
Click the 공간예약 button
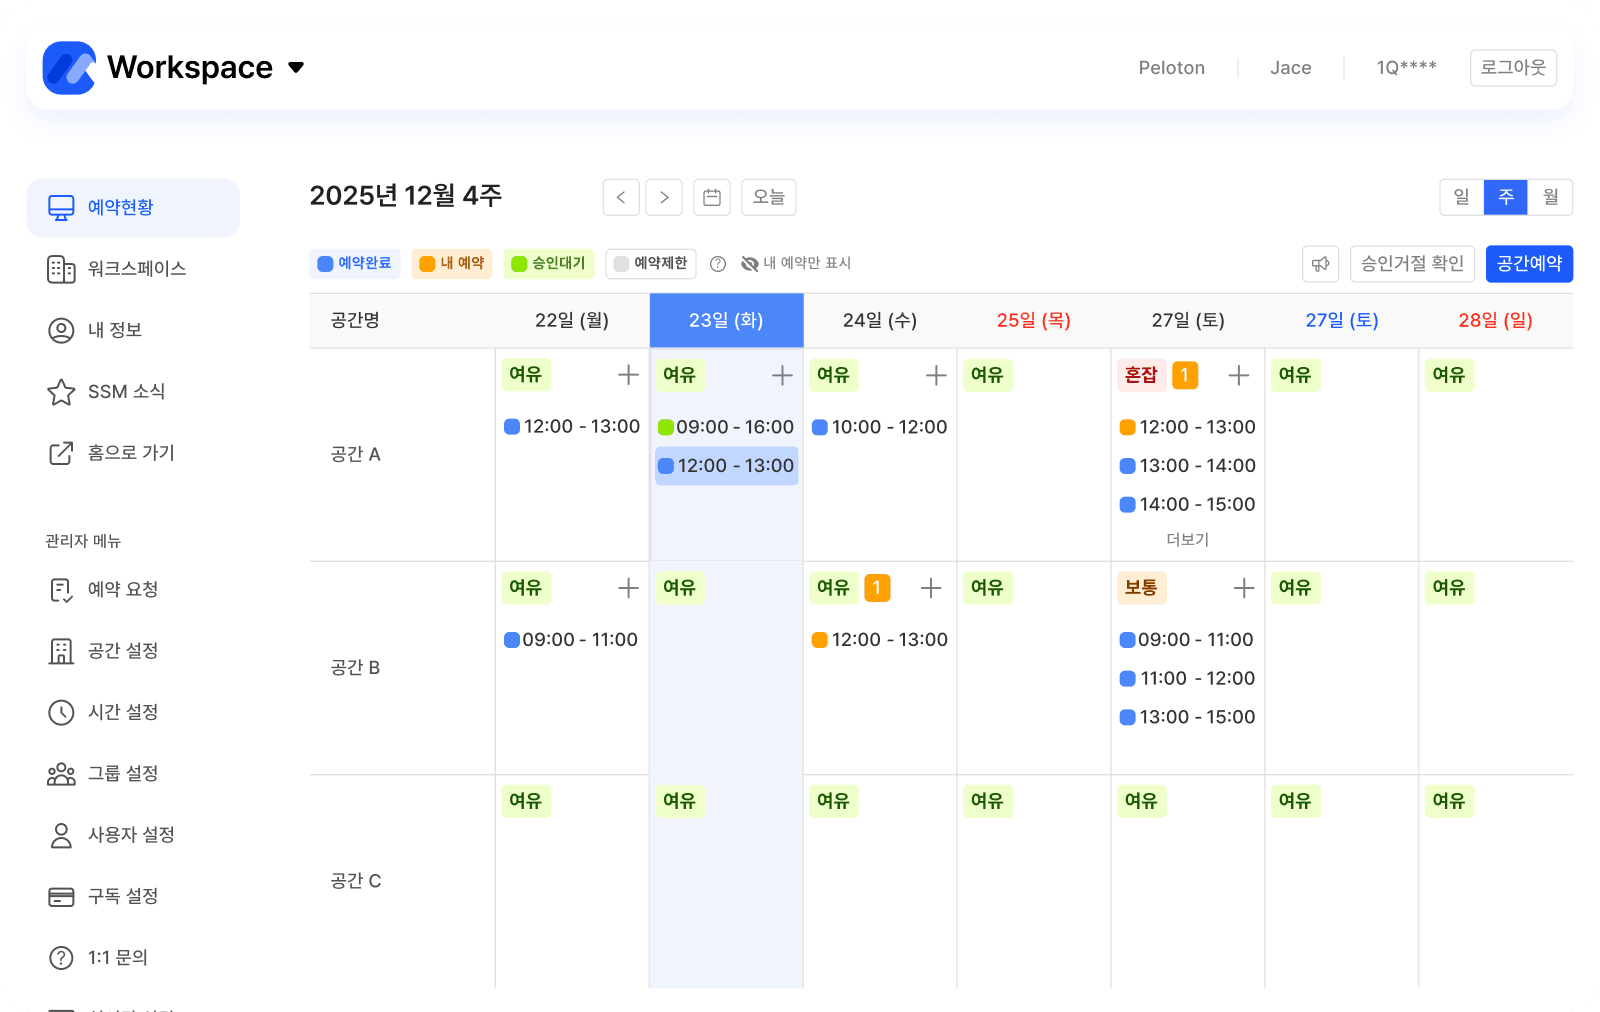point(1528,264)
